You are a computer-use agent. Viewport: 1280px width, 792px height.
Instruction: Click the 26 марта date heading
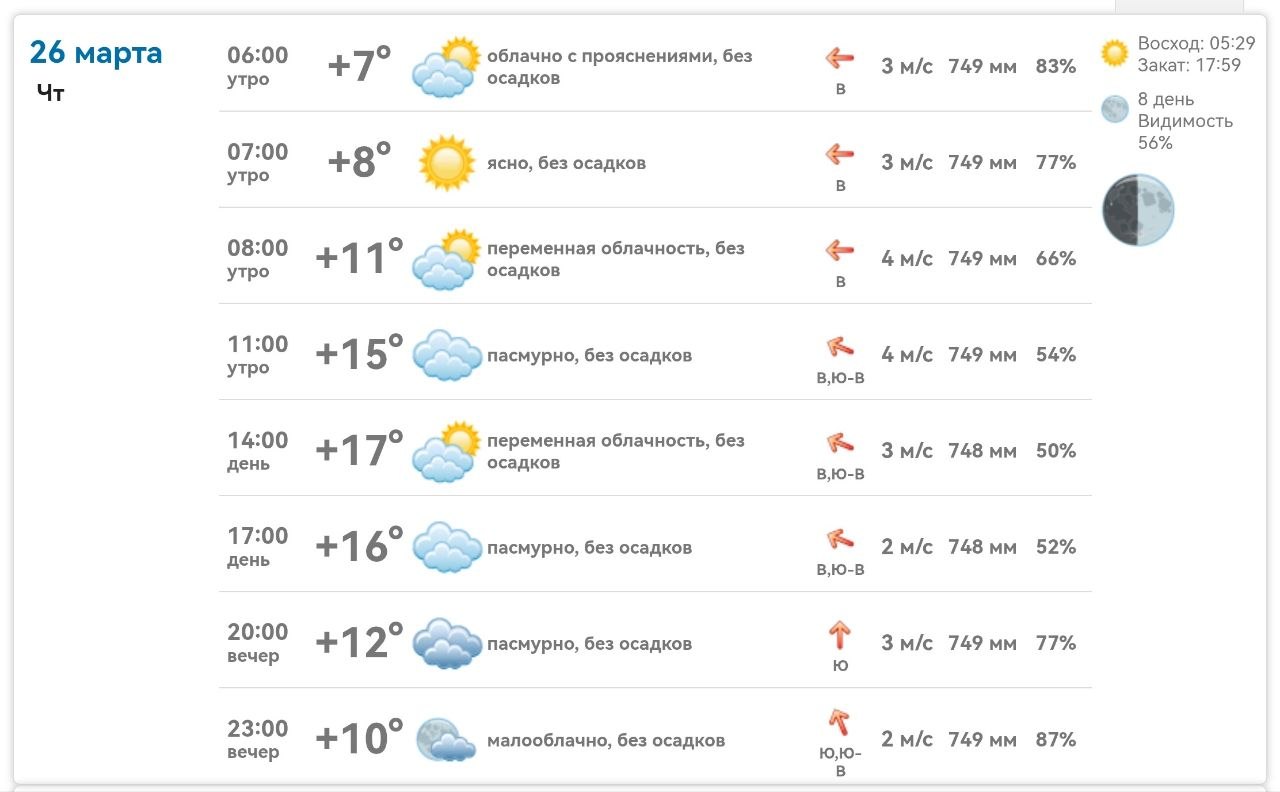click(96, 52)
